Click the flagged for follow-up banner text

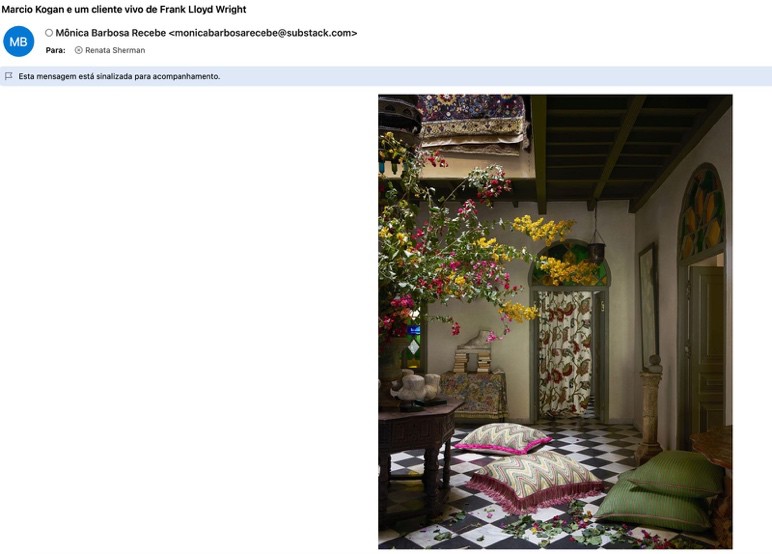(x=119, y=76)
